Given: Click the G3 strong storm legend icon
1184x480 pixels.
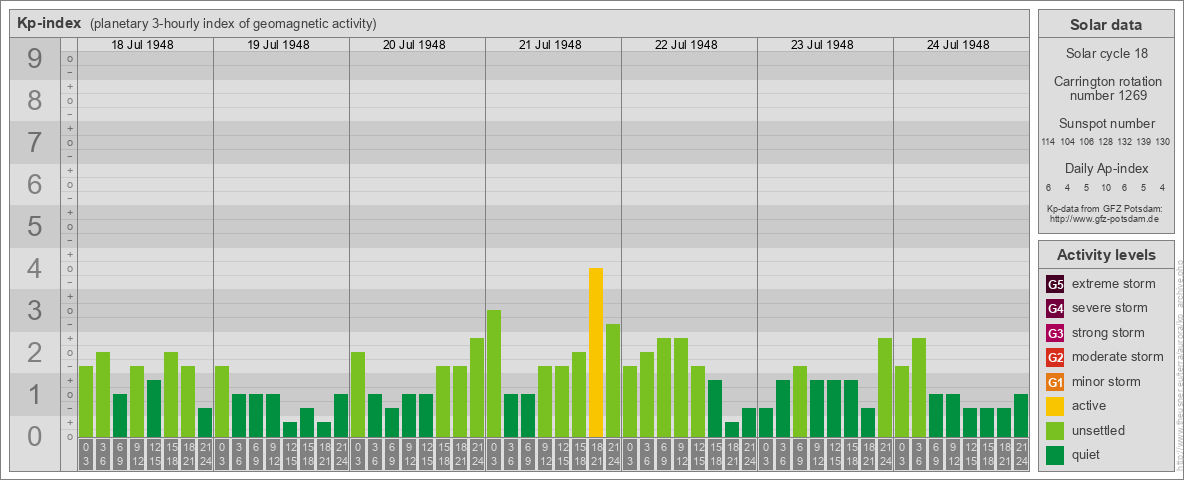Looking at the screenshot, I should click(x=1055, y=333).
